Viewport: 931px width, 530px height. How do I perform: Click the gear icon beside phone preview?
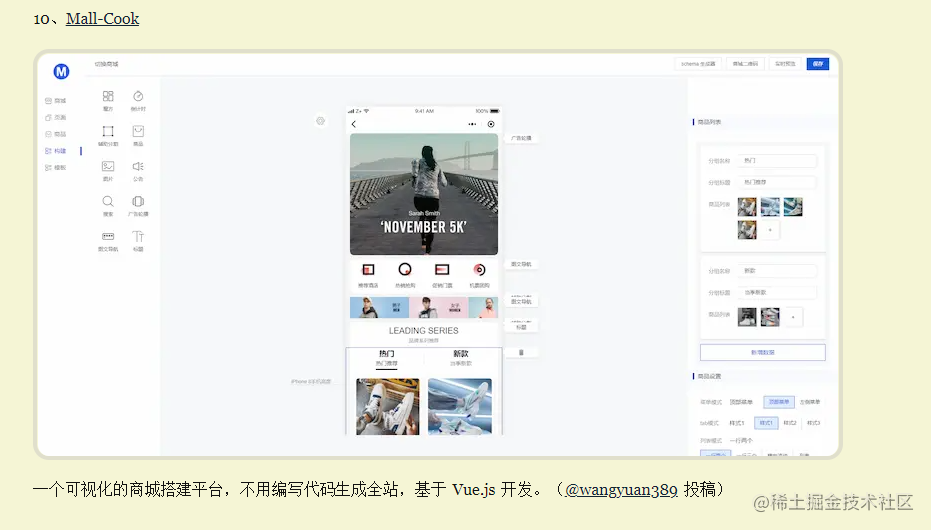coord(321,121)
